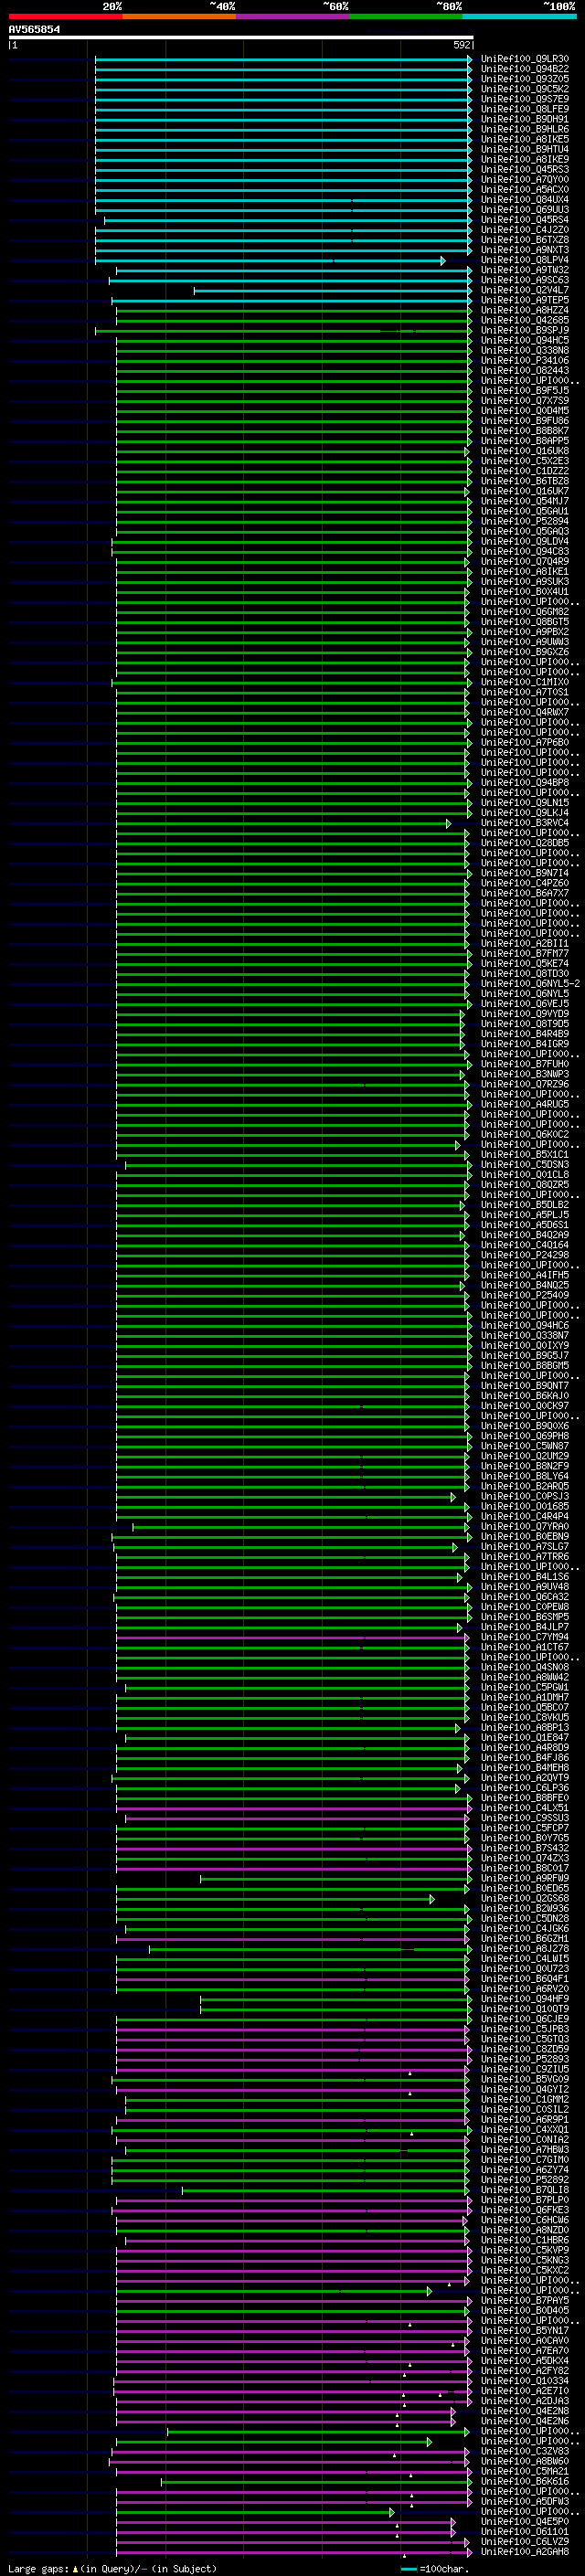Select the UniRef100_B0X4U1 label
Viewport: 585px width, 2576px height.
[524, 592]
